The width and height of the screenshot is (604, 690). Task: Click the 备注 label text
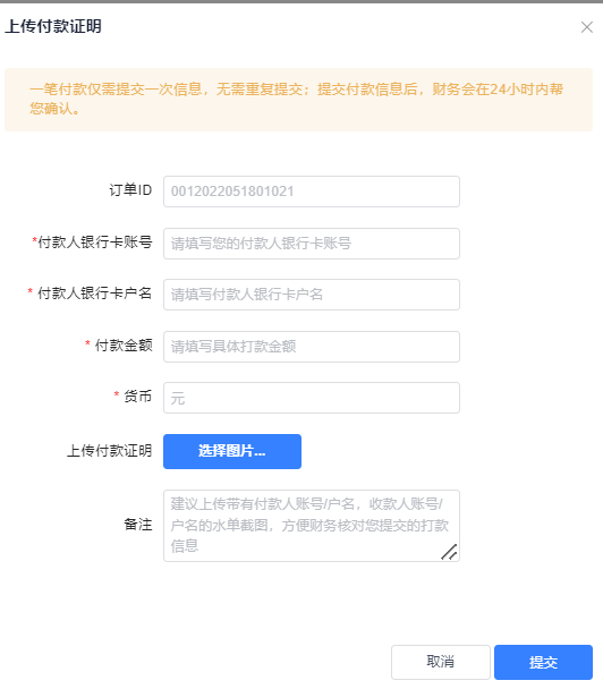(138, 525)
